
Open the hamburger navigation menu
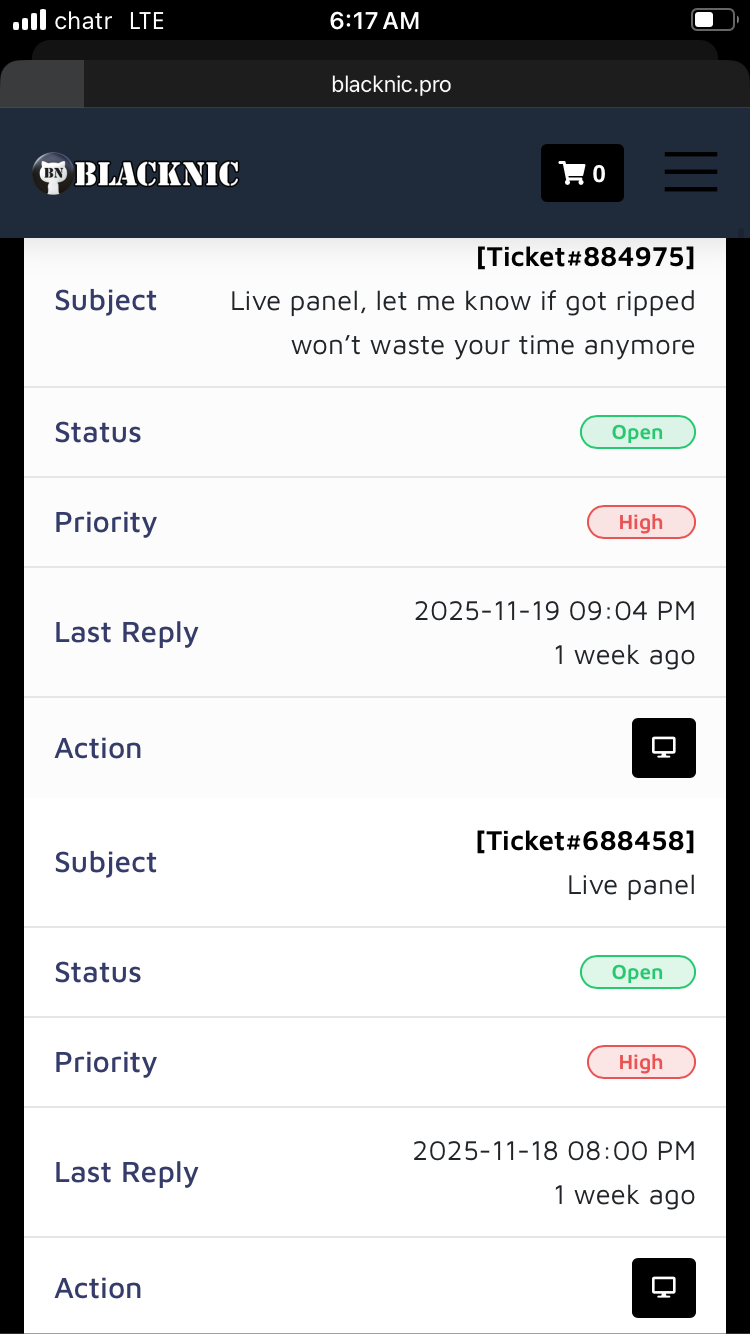[x=691, y=172]
